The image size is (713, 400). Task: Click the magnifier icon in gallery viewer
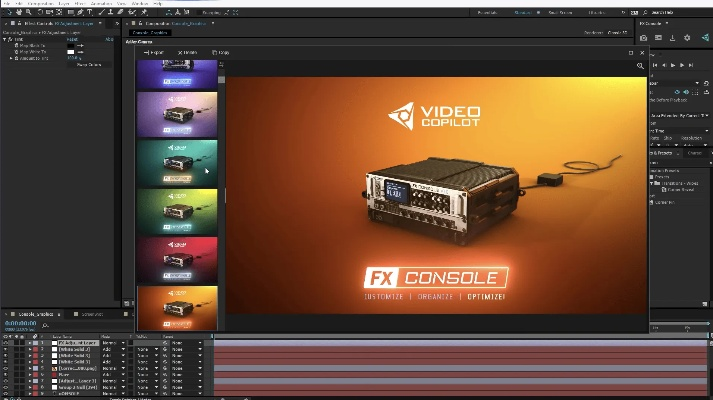(640, 66)
